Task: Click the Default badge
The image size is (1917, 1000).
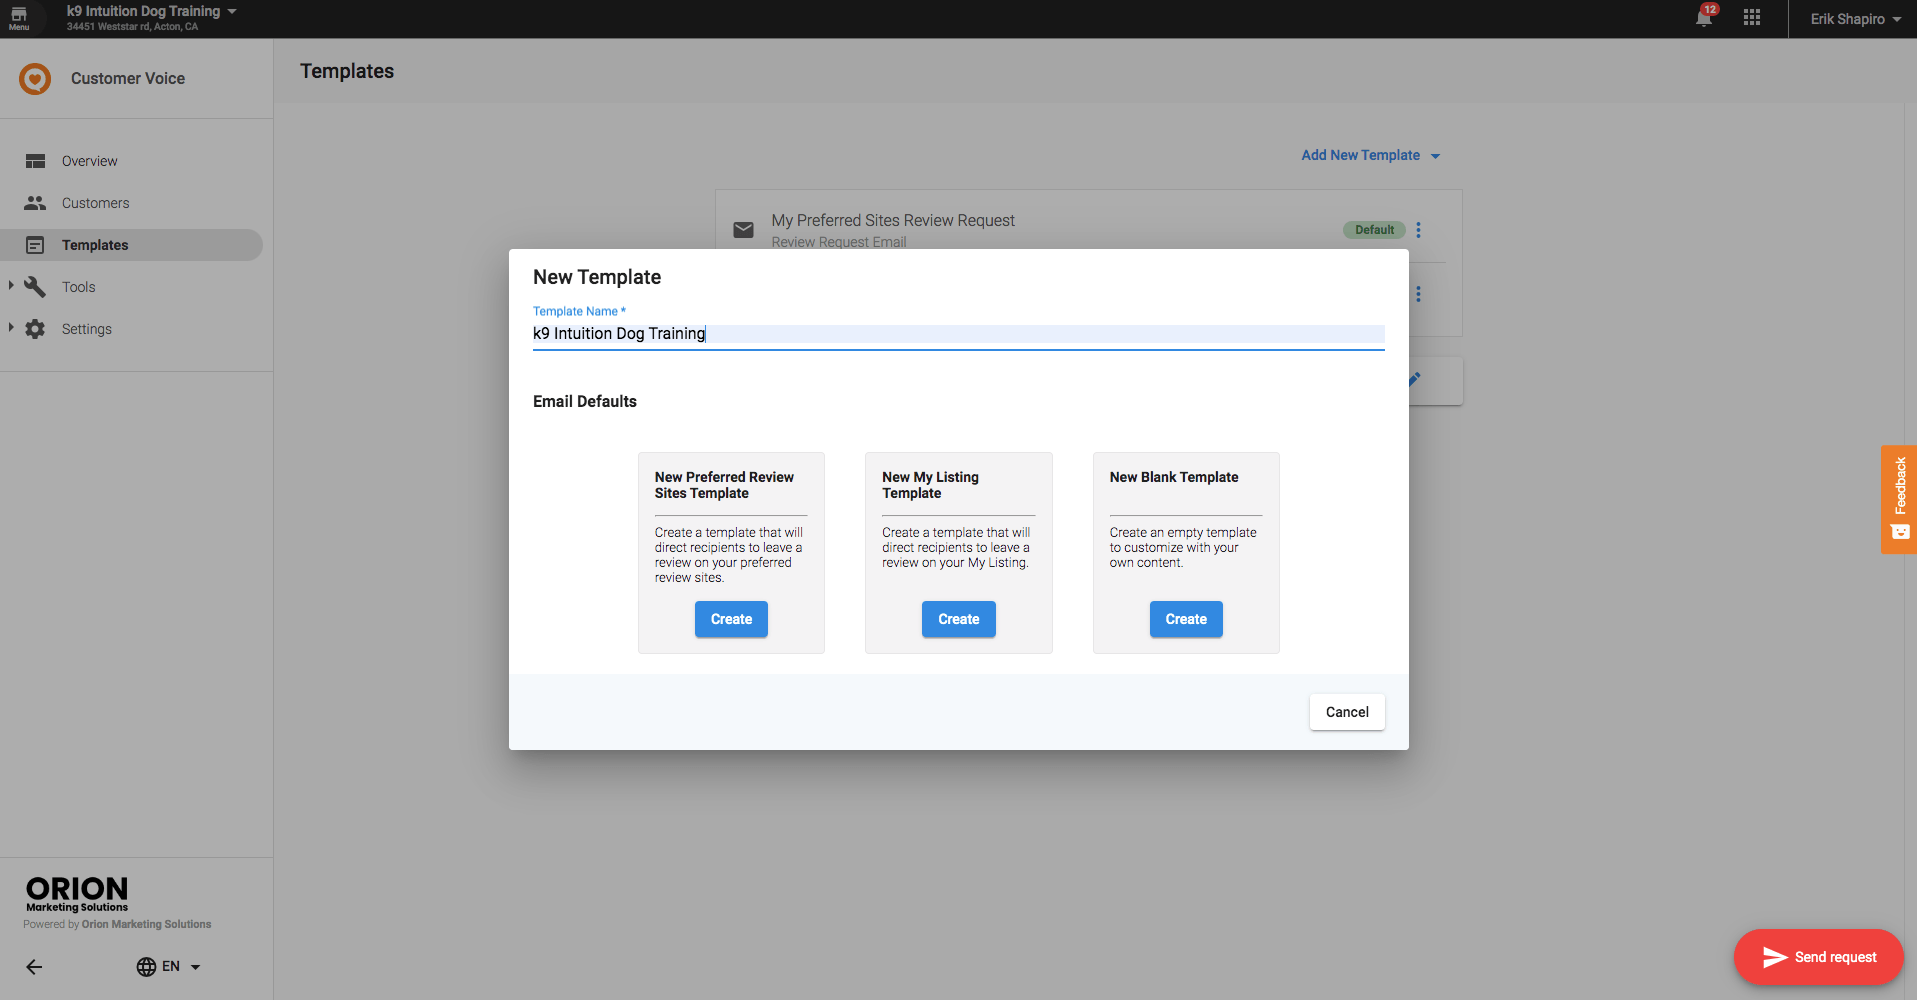Action: pos(1374,230)
